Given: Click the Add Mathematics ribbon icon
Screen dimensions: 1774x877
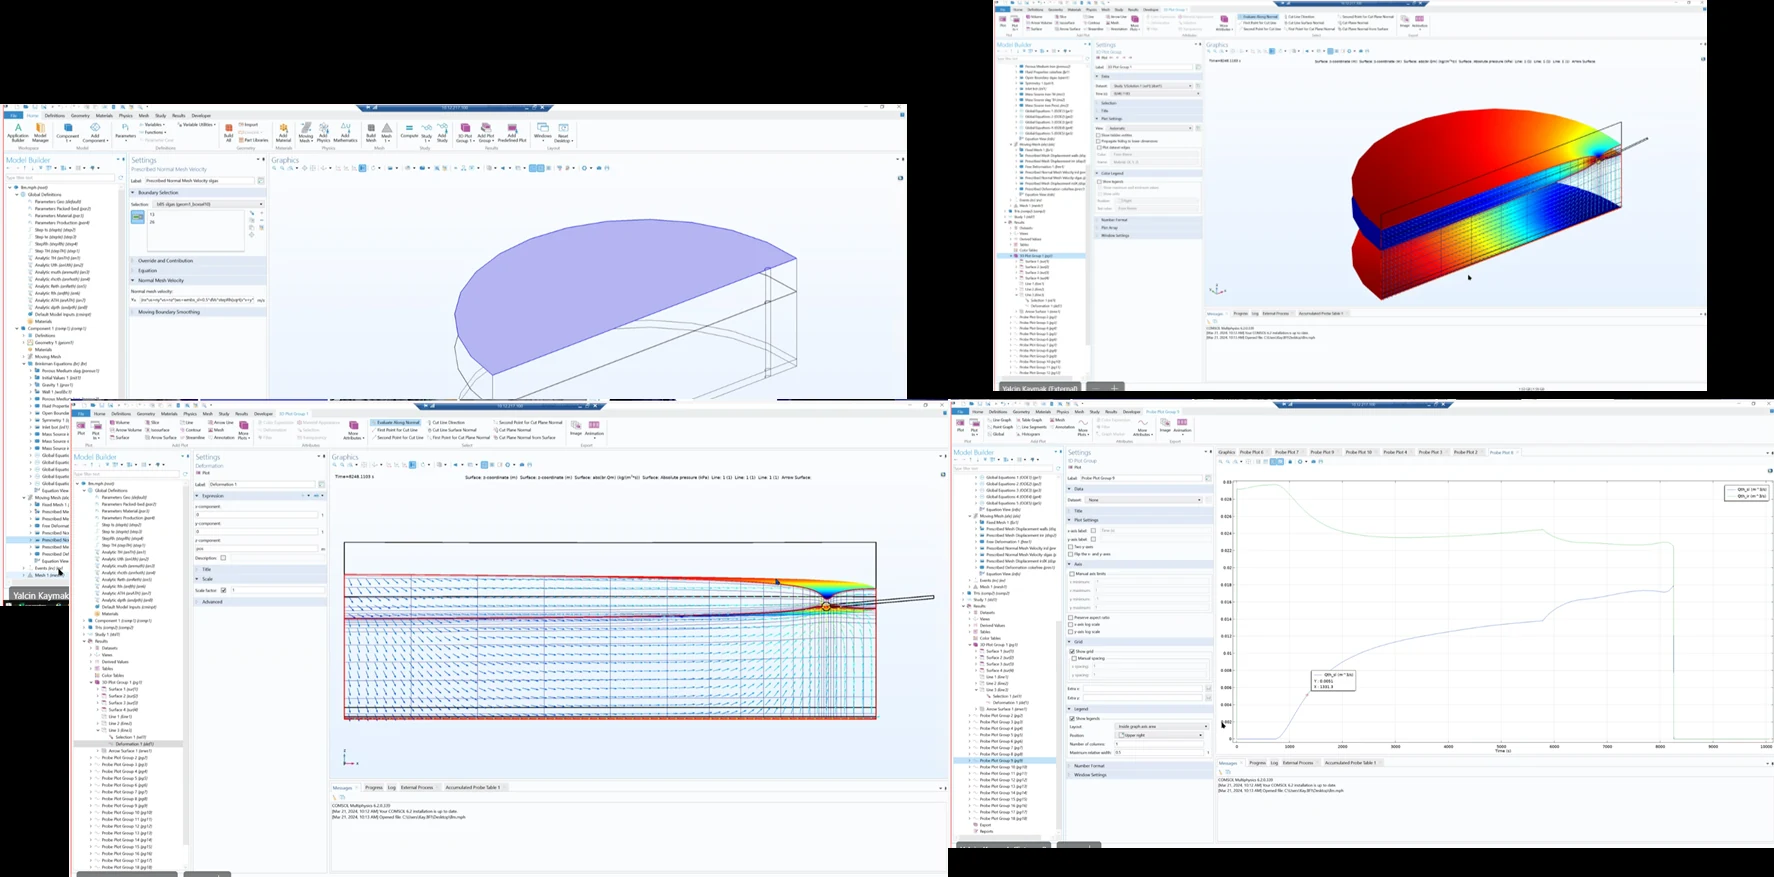Looking at the screenshot, I should point(346,132).
